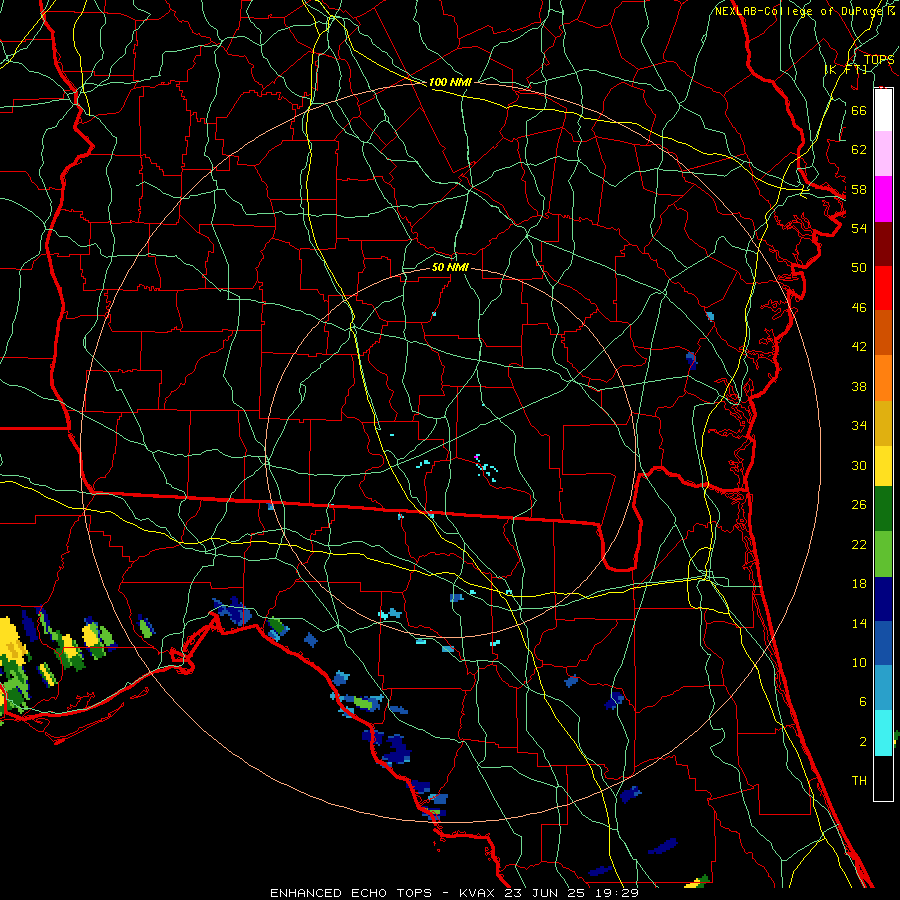Viewport: 900px width, 900px height.
Task: Click the TH threshold label on the legend
Action: [x=859, y=781]
